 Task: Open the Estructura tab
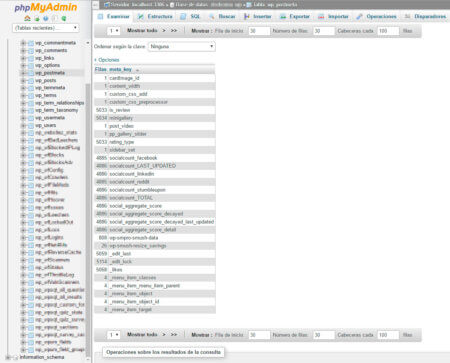(155, 16)
